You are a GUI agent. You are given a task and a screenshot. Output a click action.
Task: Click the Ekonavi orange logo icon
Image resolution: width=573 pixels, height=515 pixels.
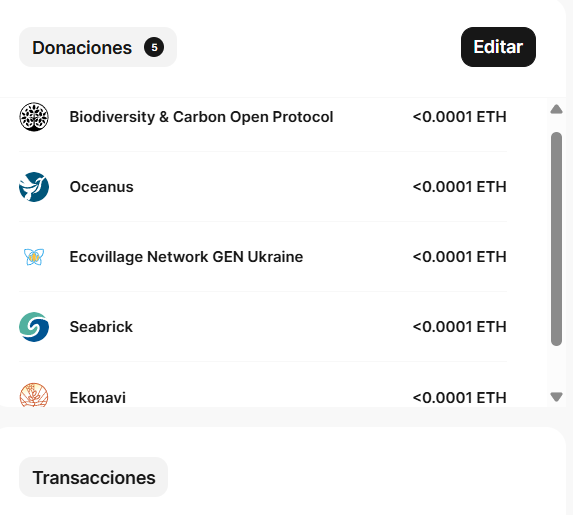(34, 395)
